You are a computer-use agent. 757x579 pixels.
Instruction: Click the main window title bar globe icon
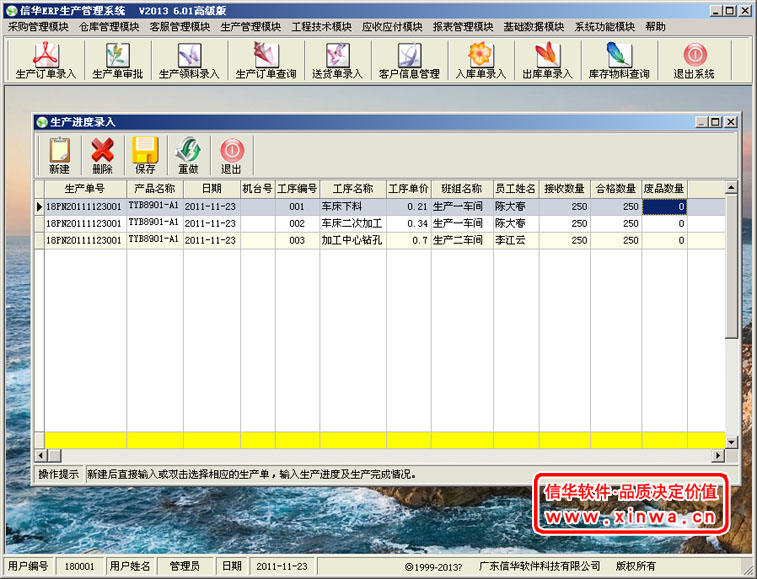tap(11, 11)
